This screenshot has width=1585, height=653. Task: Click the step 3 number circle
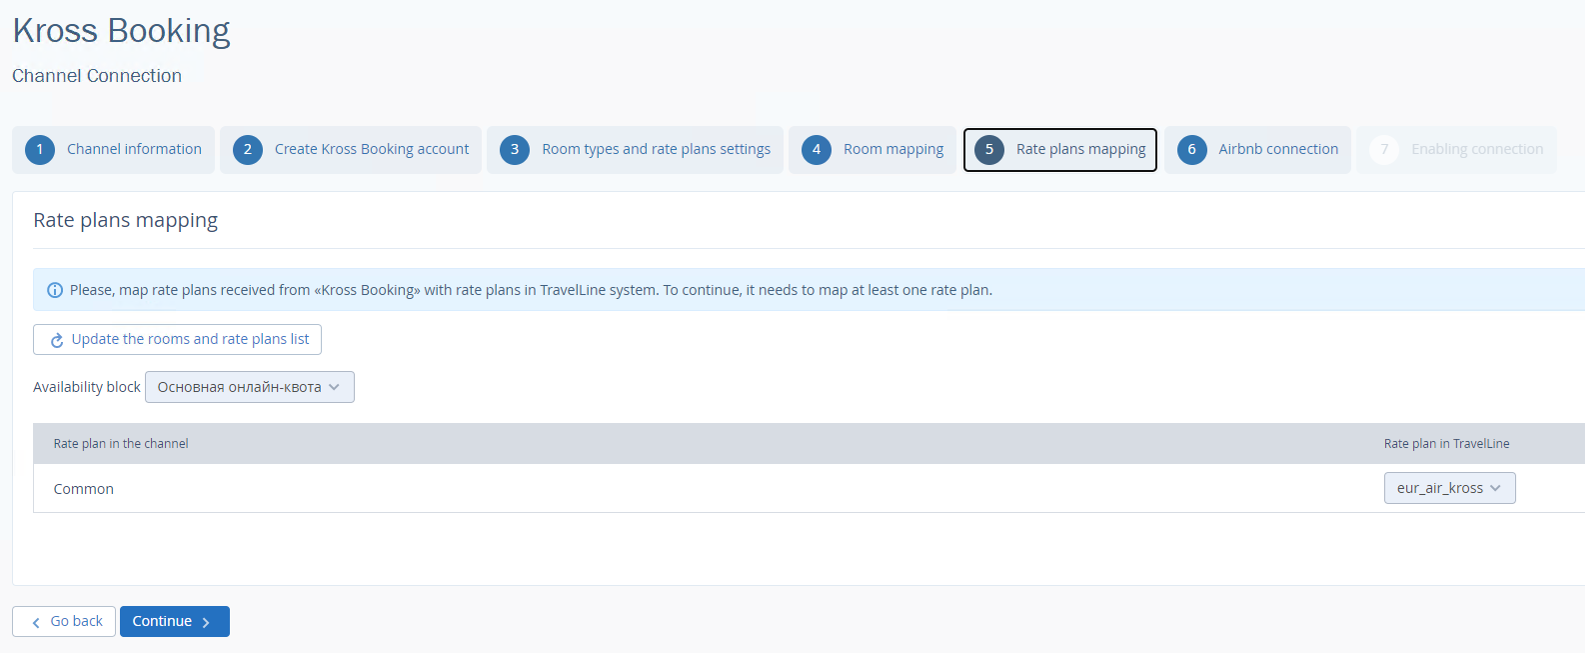[515, 150]
